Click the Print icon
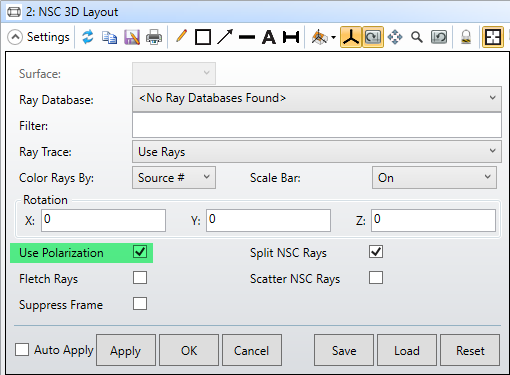Viewport: 510px width, 375px height. [154, 37]
